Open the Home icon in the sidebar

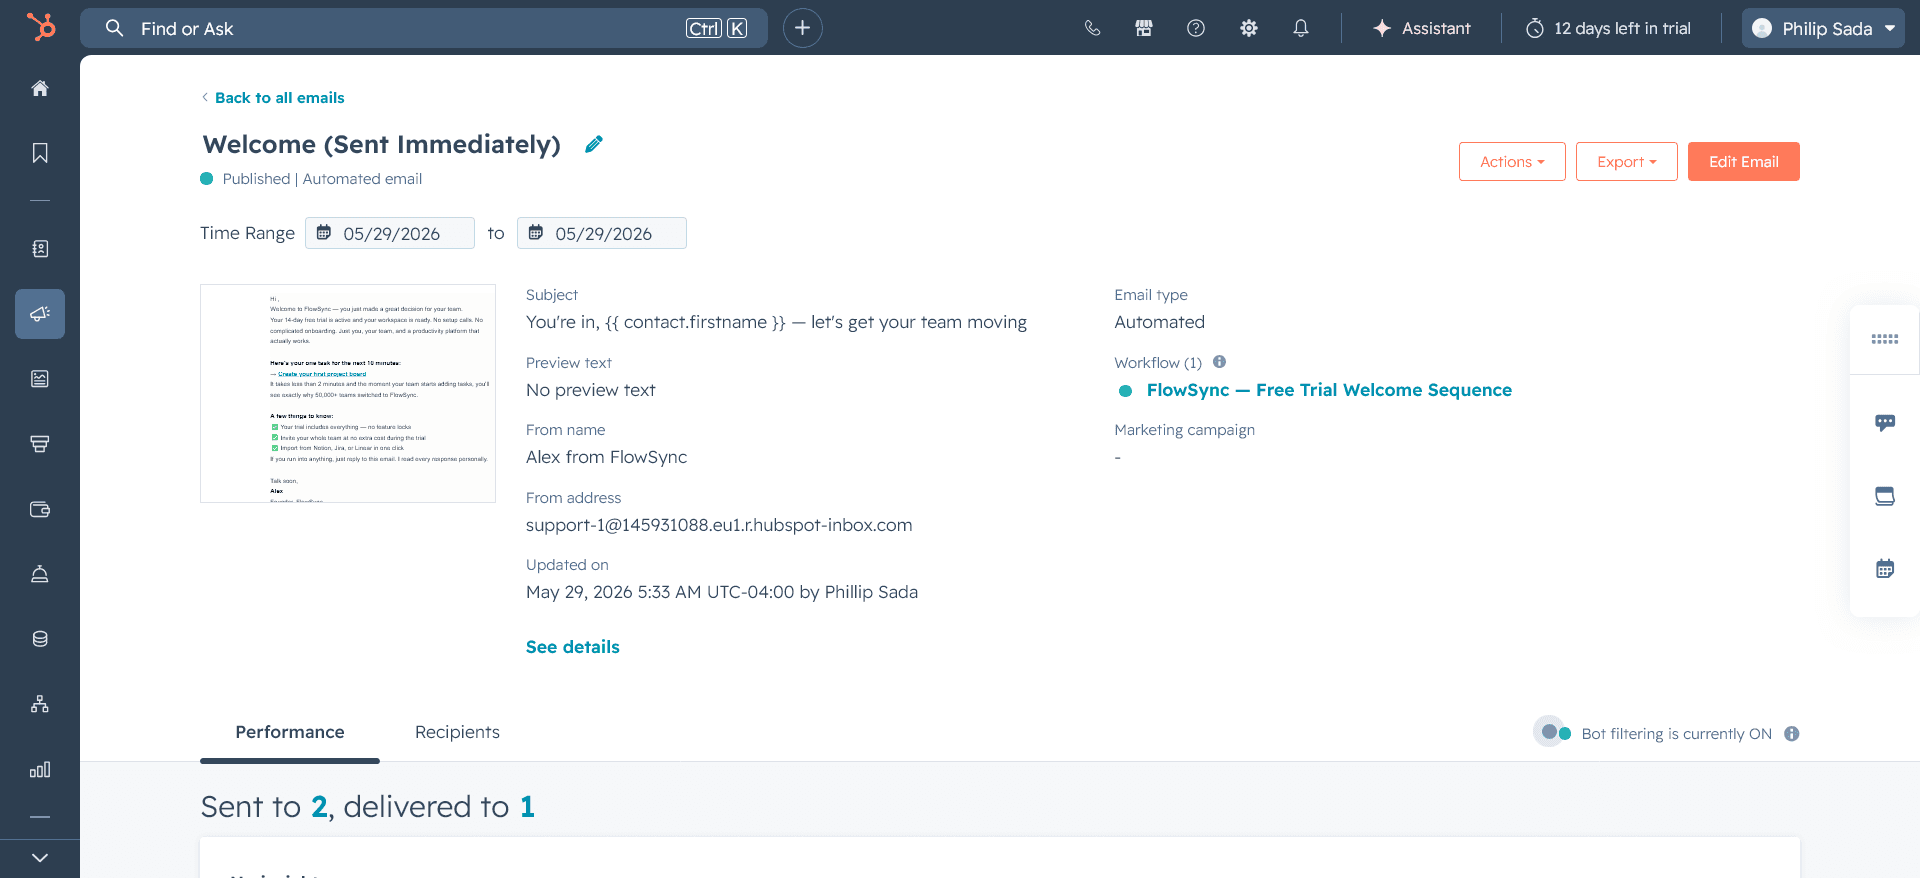click(40, 88)
